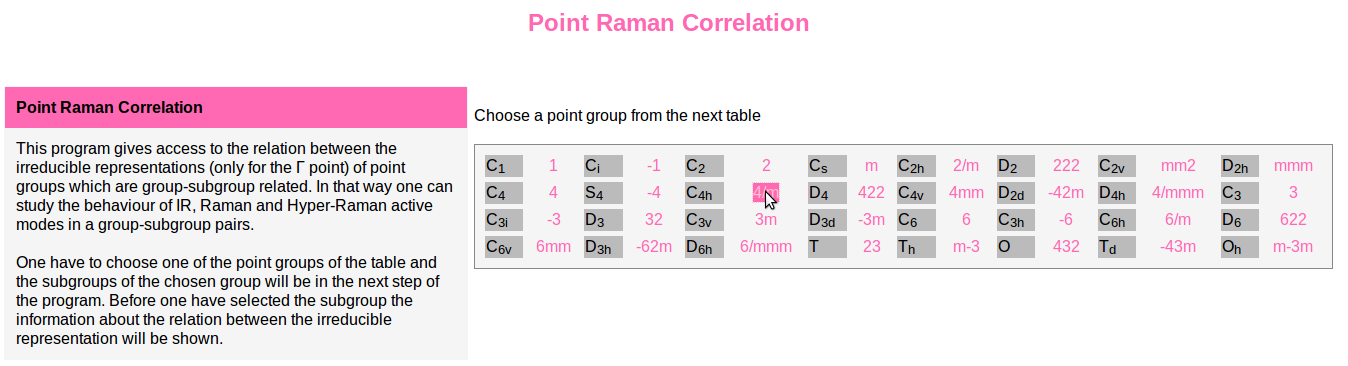Screen dimensions: 1348x366
Task: Click the gray C2v symbol cell
Action: (1118, 166)
